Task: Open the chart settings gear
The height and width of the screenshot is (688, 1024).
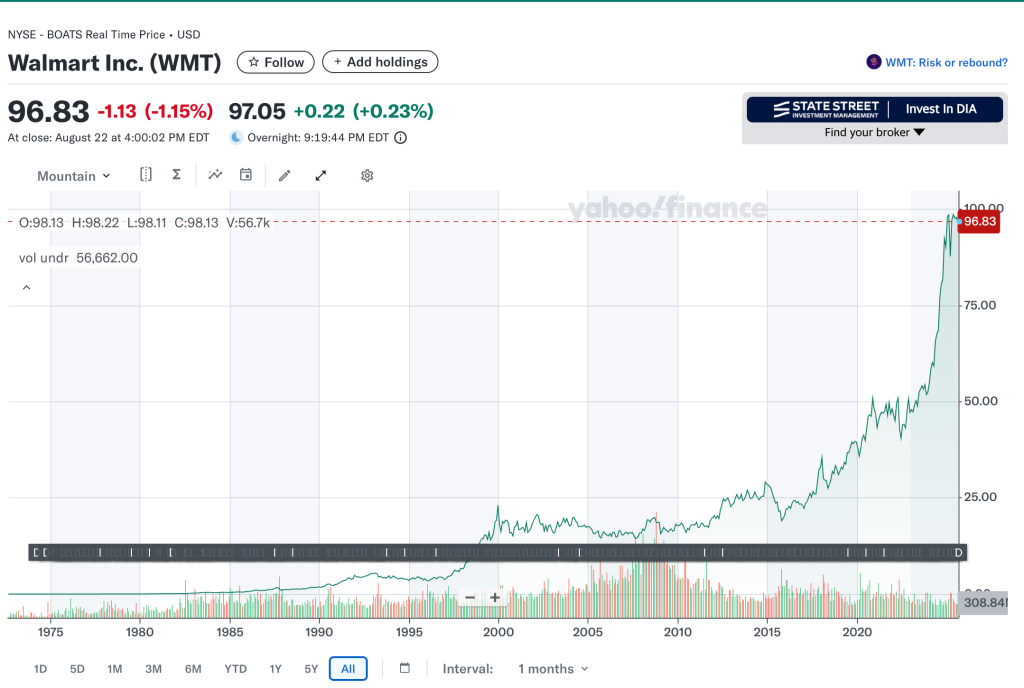Action: [x=366, y=175]
